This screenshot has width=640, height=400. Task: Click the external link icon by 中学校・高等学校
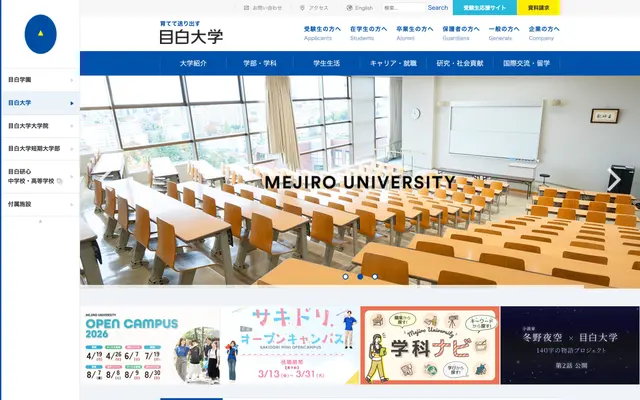60,181
